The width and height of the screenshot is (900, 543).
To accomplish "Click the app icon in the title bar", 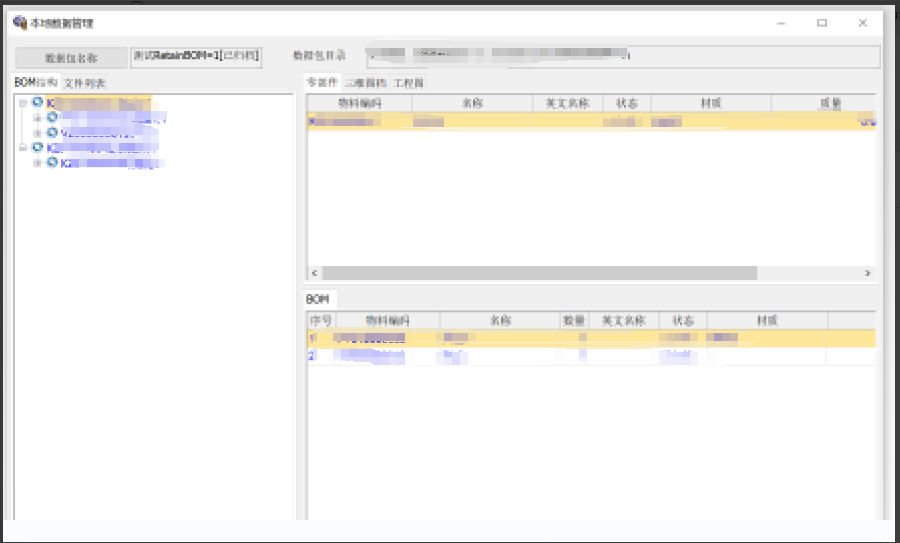I will click(19, 22).
